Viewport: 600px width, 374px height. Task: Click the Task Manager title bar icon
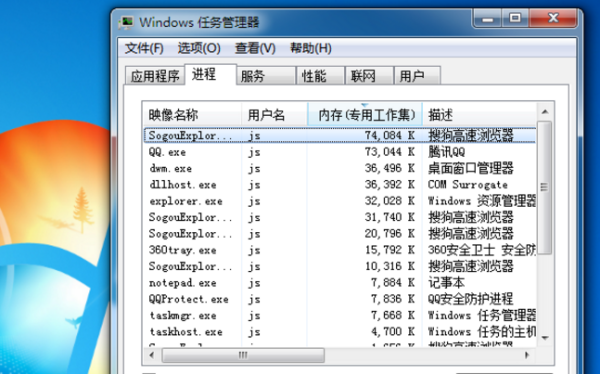(126, 22)
